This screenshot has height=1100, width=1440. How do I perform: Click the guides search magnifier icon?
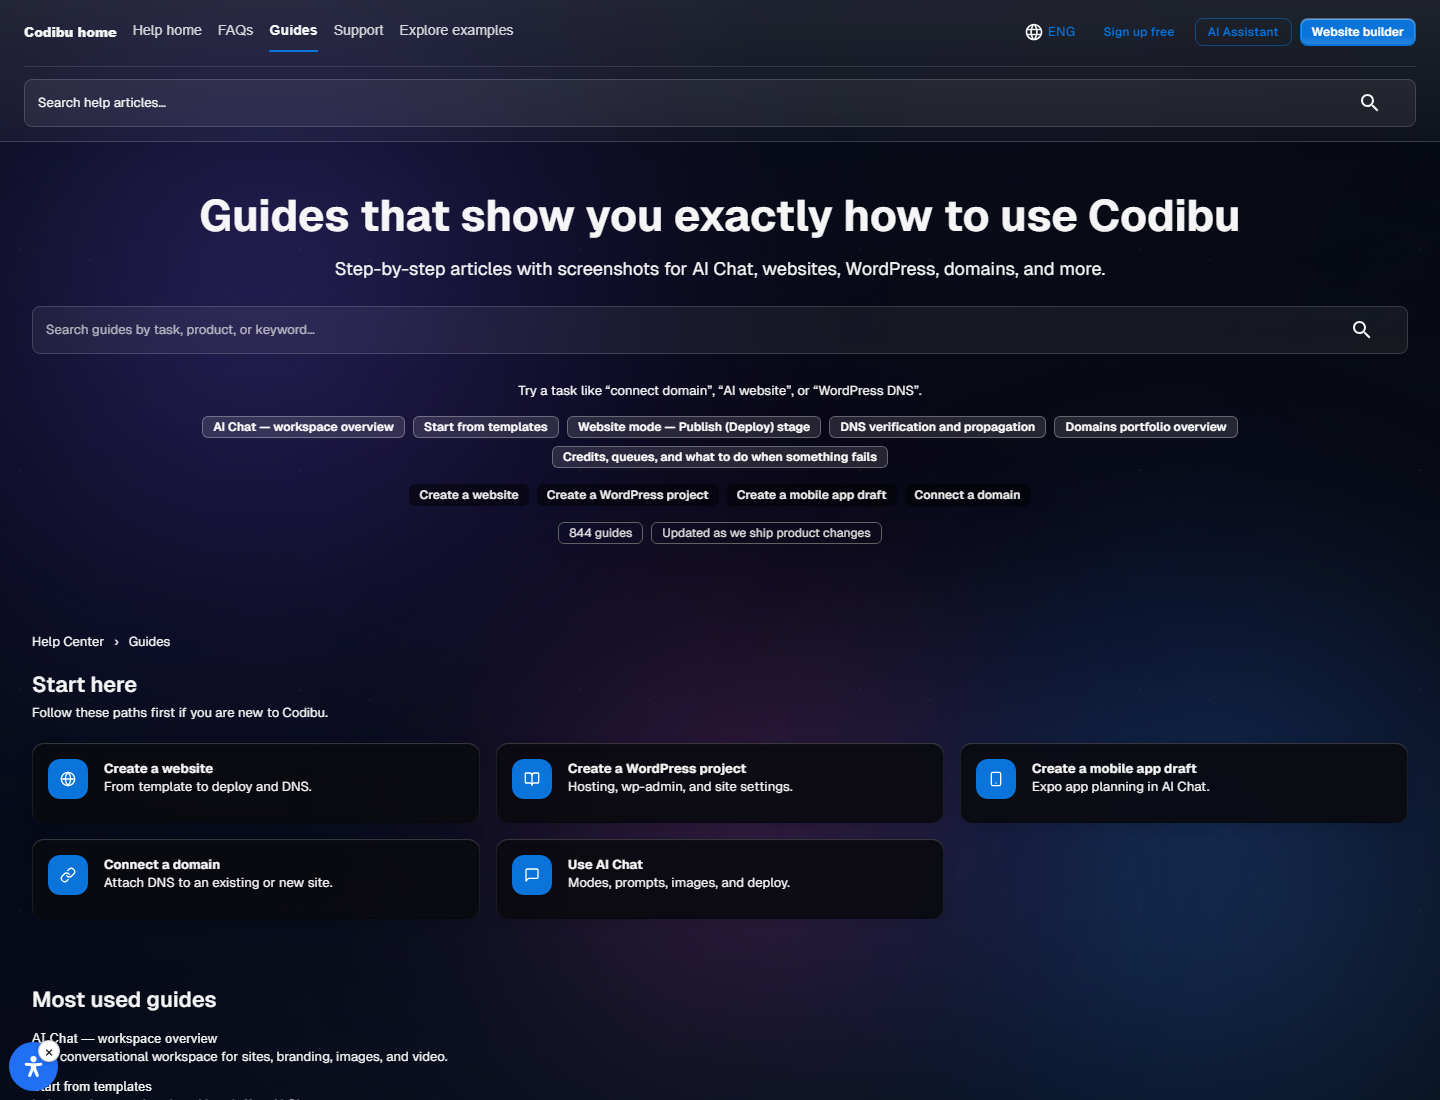pyautogui.click(x=1361, y=330)
